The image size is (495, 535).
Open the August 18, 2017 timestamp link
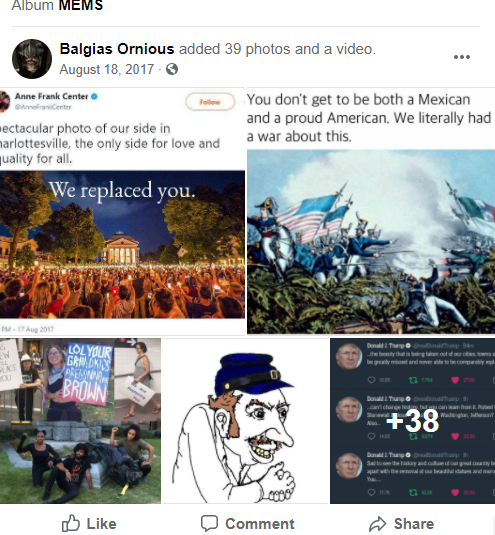click(107, 69)
